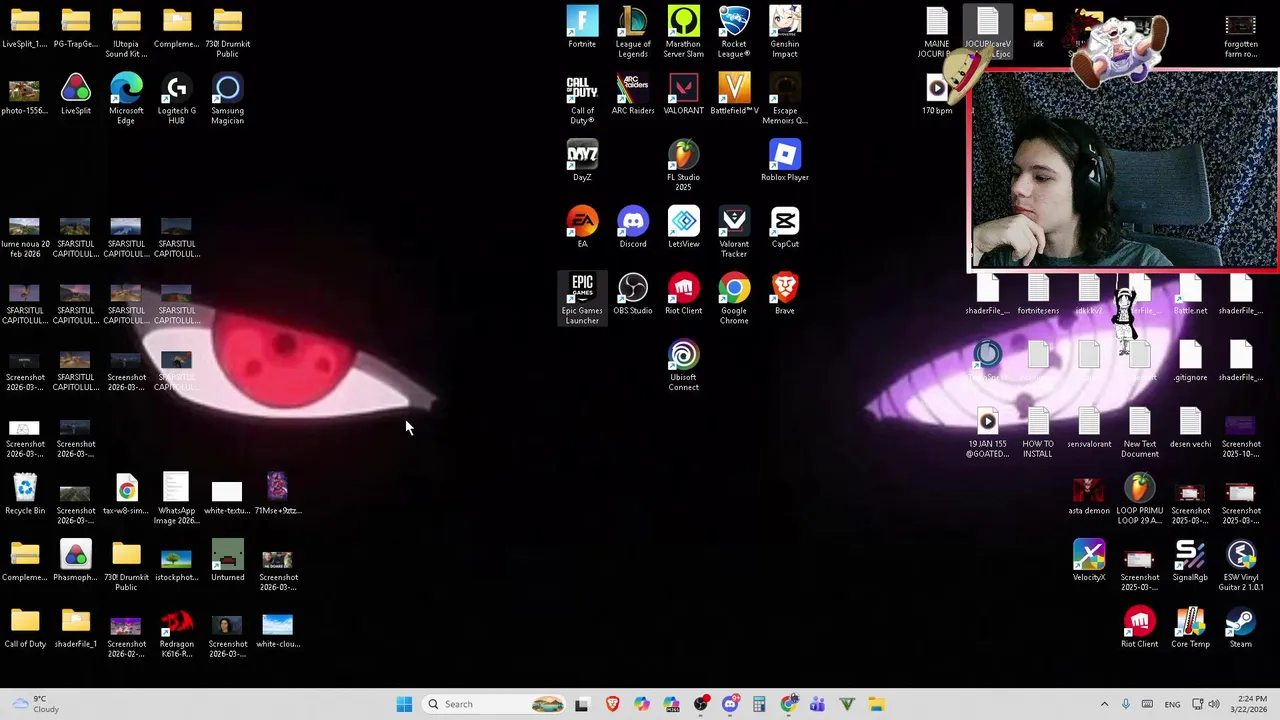Screen dimensions: 1280x720
Task: Open Google Chrome desktop shortcut
Action: point(734,298)
